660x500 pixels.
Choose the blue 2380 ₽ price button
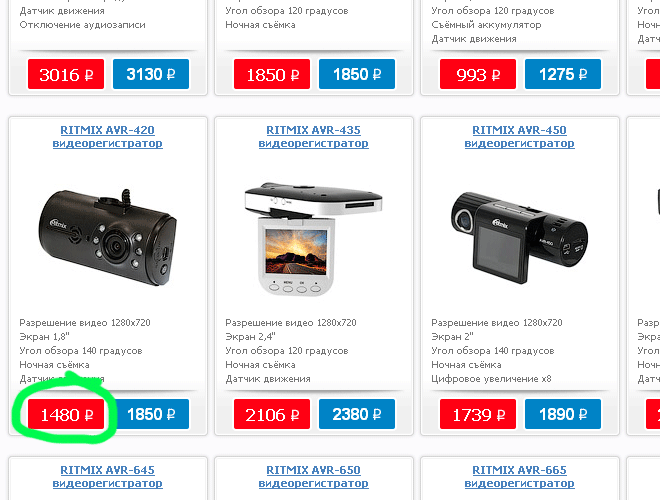tap(357, 414)
